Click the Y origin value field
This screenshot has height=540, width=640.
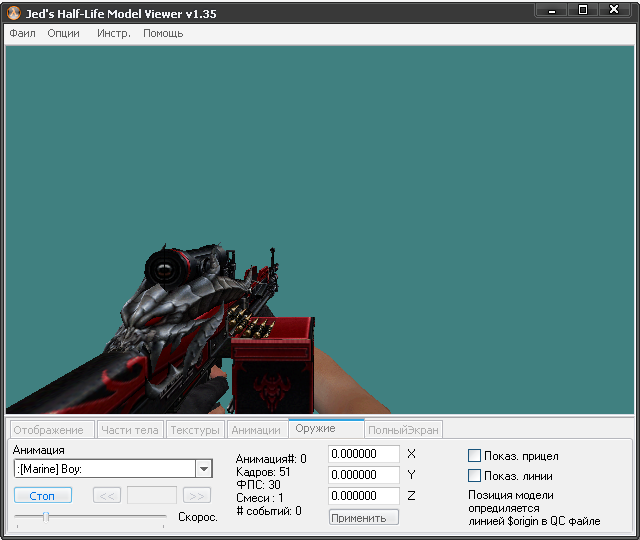tap(364, 475)
